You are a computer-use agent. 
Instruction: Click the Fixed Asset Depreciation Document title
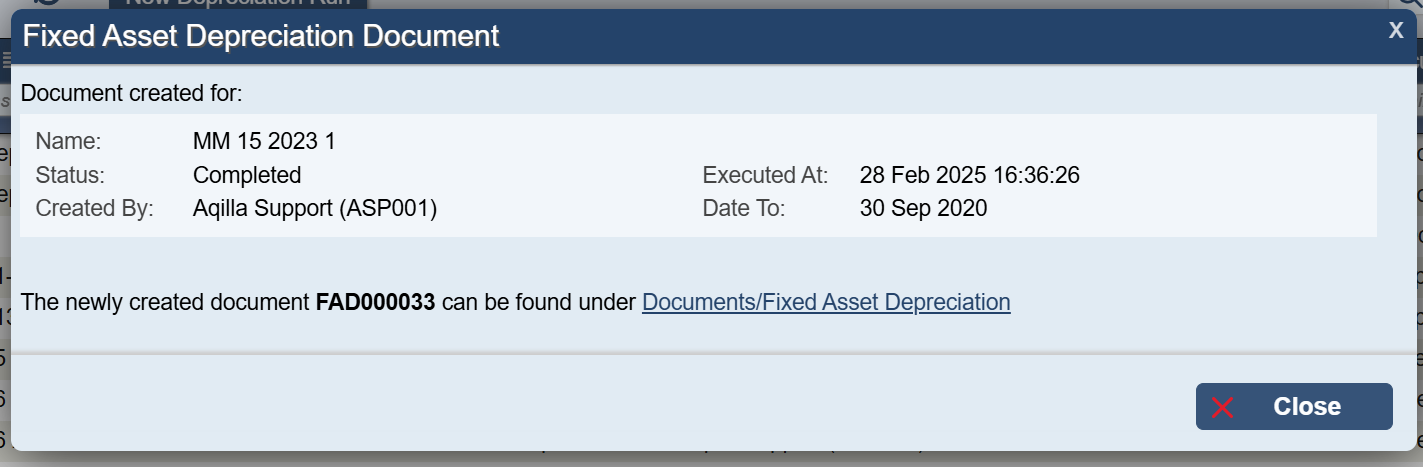tap(261, 37)
